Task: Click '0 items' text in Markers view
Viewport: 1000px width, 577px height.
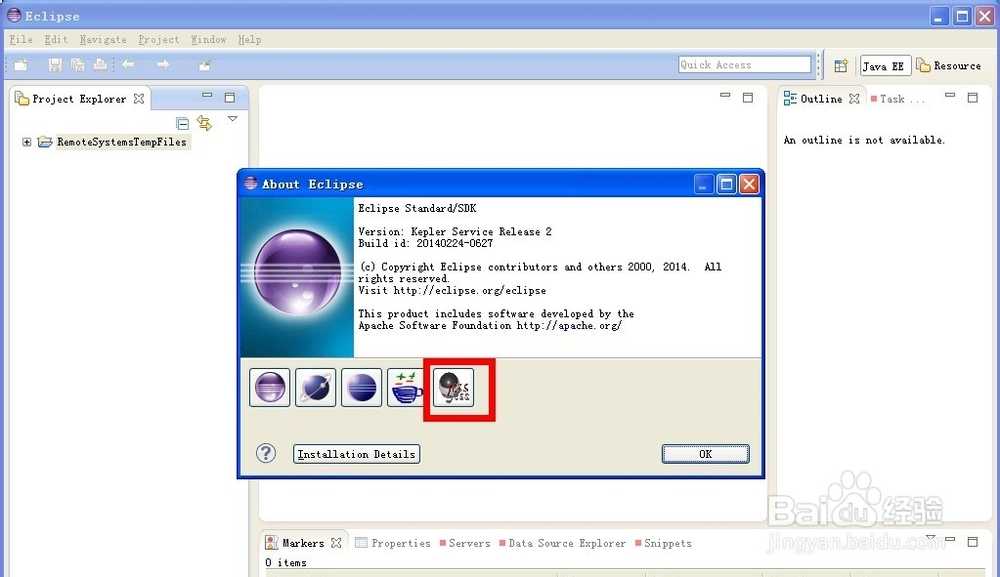Action: click(286, 562)
